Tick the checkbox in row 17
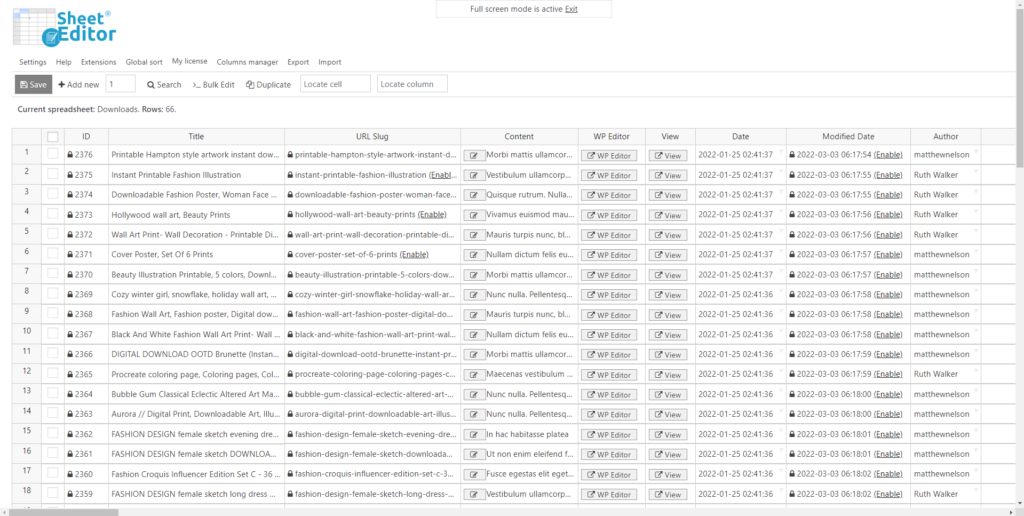 click(x=53, y=472)
